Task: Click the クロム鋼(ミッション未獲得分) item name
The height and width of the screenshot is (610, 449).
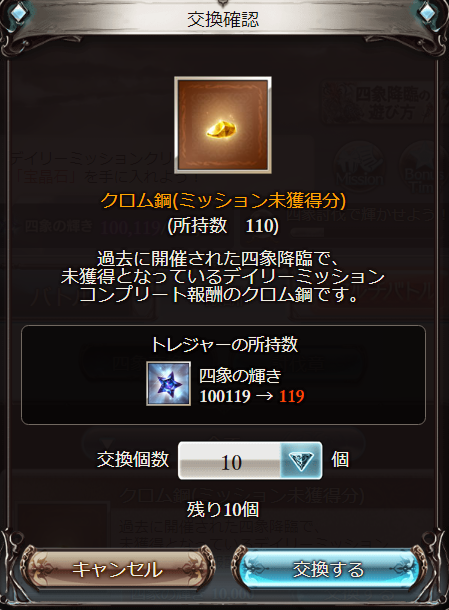Action: click(x=223, y=201)
